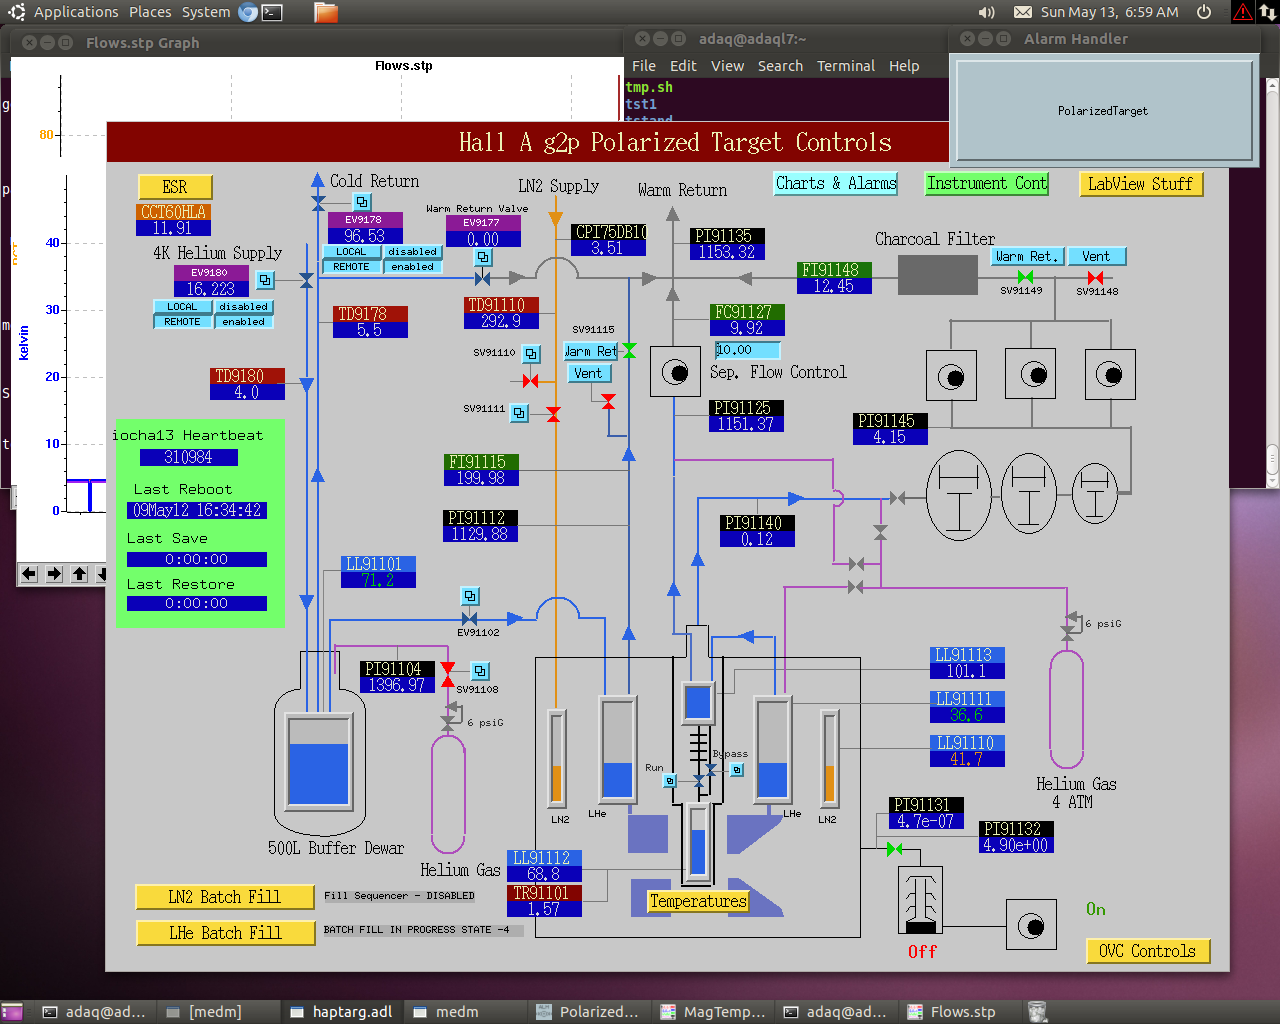Set EV9178 to LOCAL mode
Viewport: 1280px width, 1024px height.
[x=351, y=252]
